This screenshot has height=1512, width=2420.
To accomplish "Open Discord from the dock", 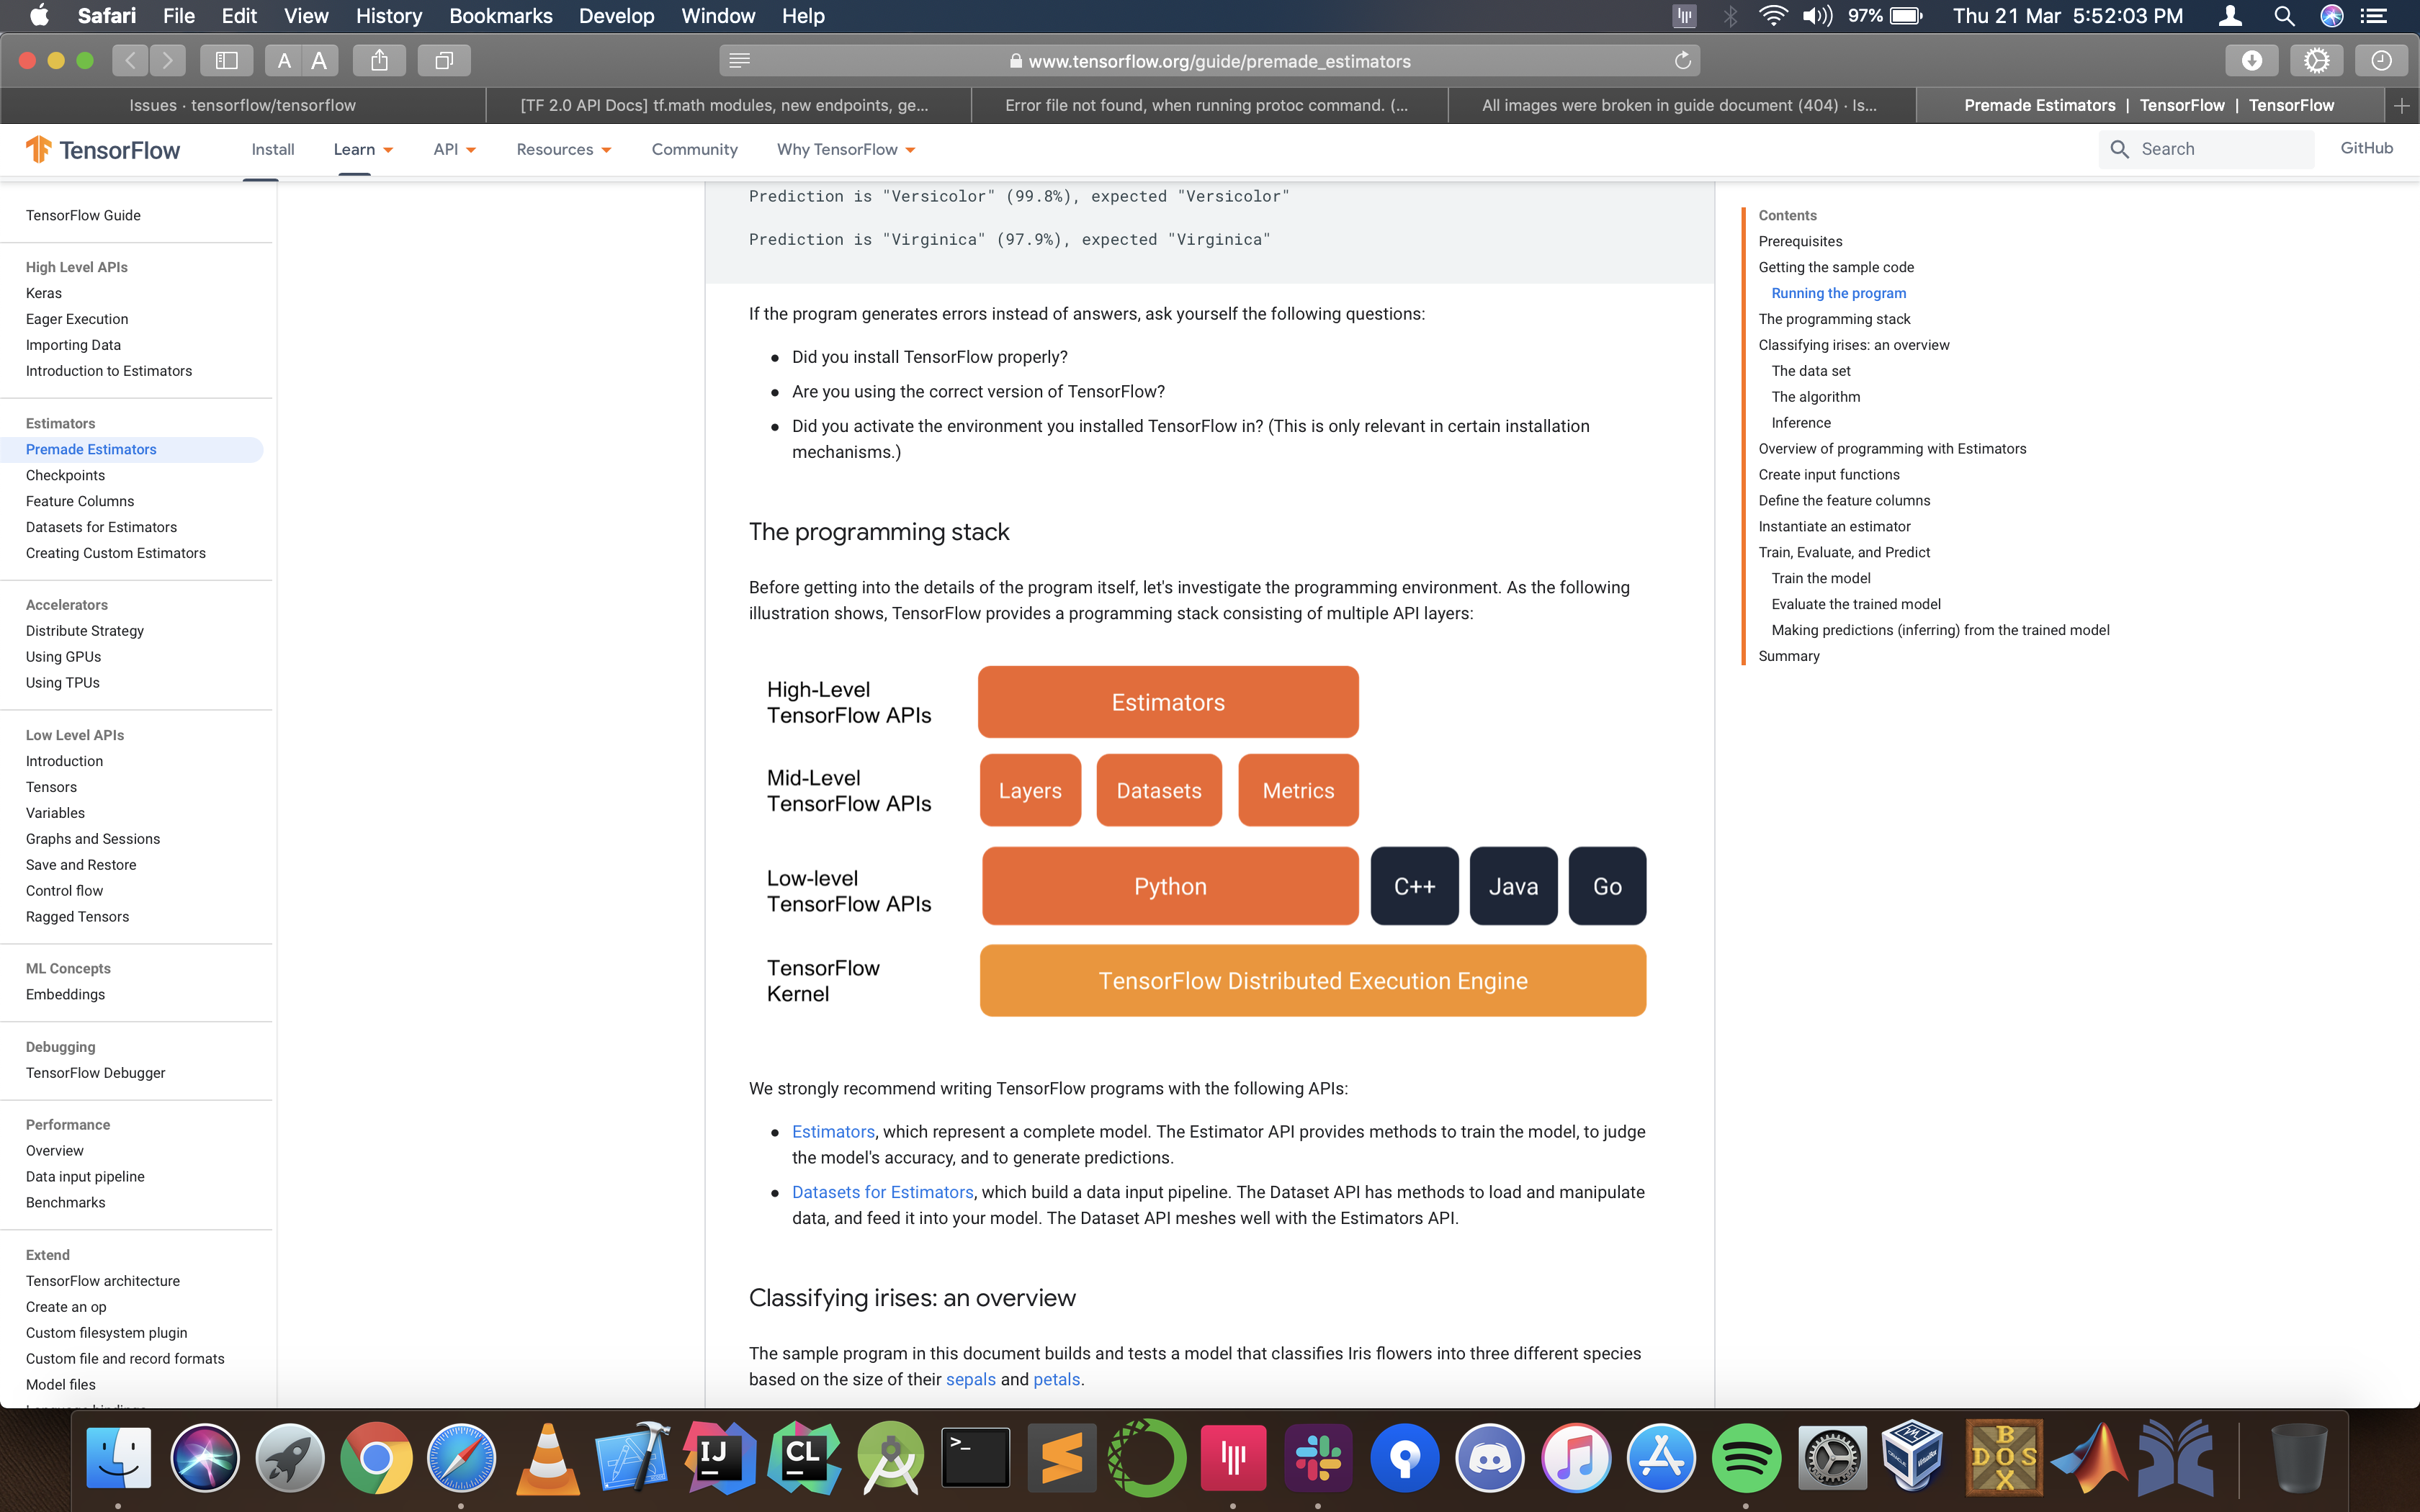I will click(1489, 1458).
